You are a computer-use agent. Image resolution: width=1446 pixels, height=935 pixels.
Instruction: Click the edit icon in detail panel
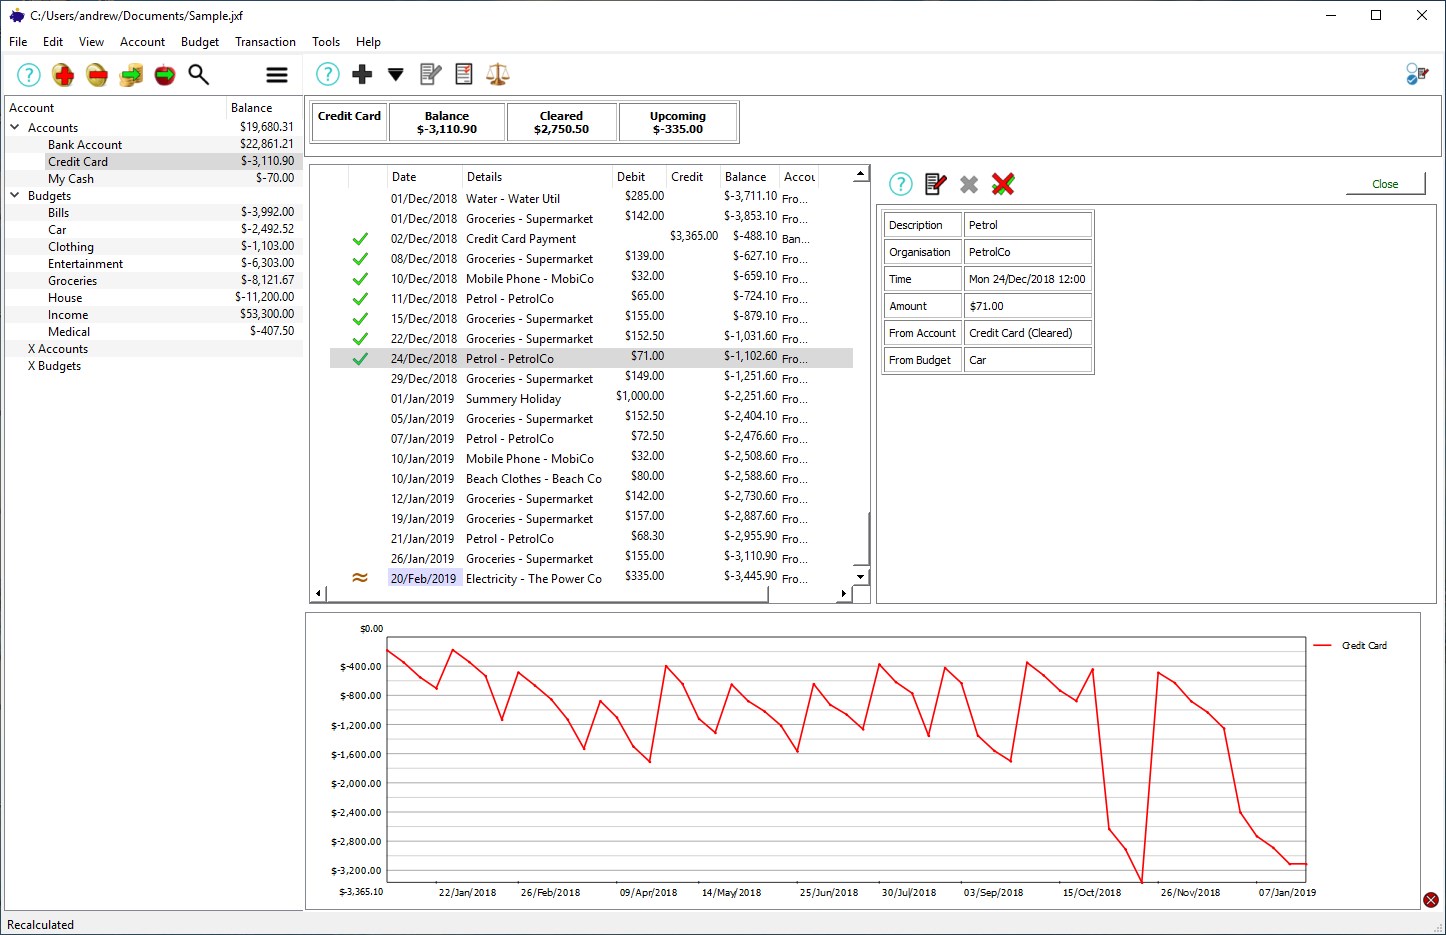click(935, 184)
